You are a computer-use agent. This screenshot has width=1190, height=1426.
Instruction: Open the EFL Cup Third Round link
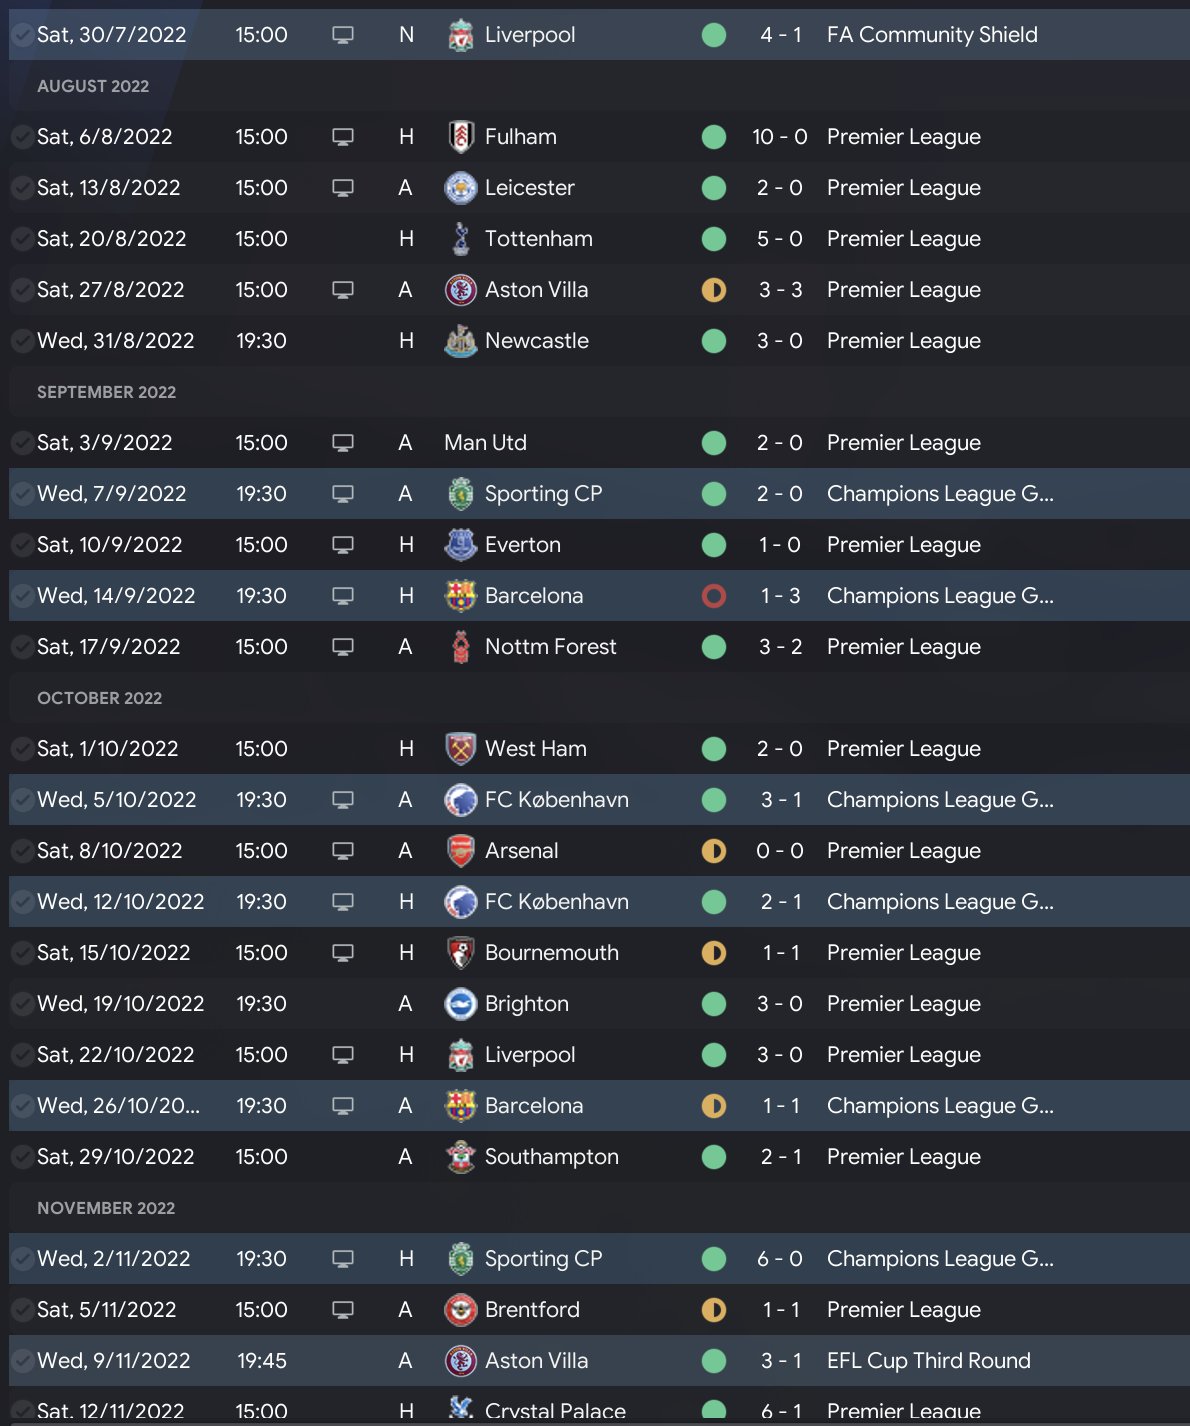928,1361
